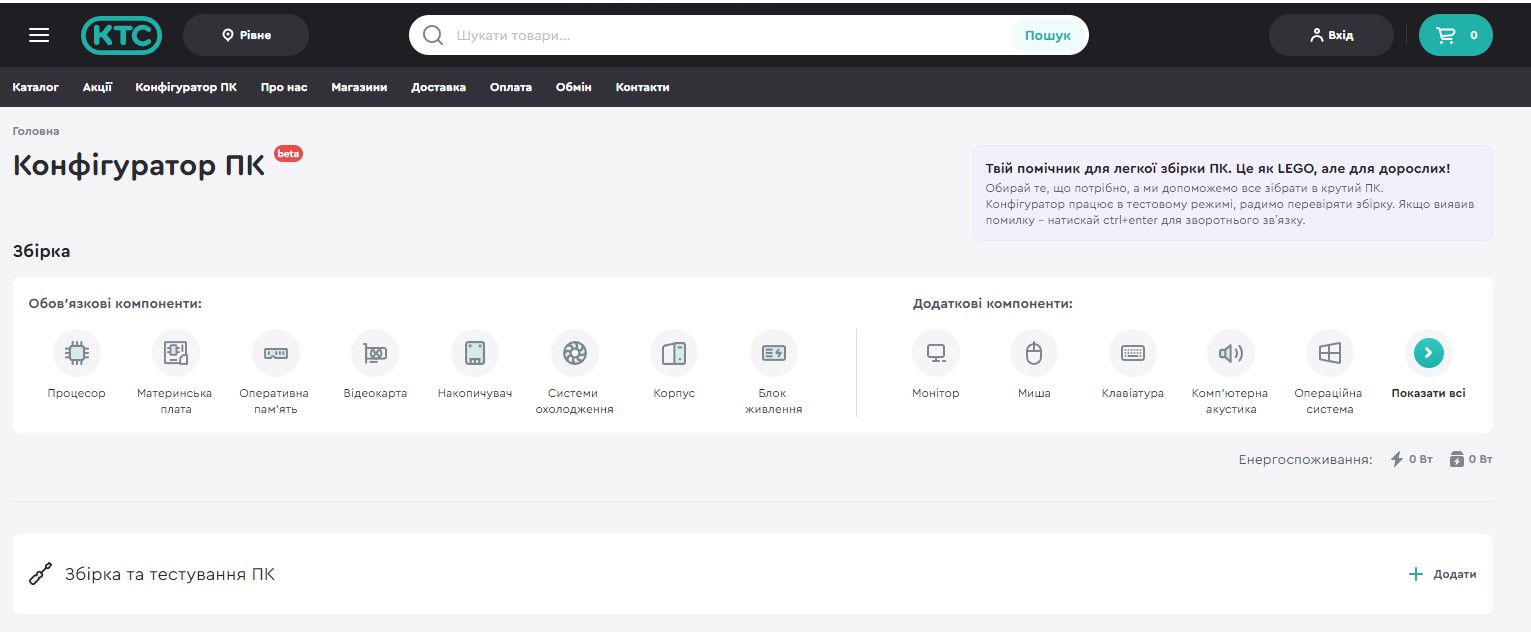The image size is (1531, 632).
Task: Click the Обов'язкові компоненти heading
Action: [115, 303]
